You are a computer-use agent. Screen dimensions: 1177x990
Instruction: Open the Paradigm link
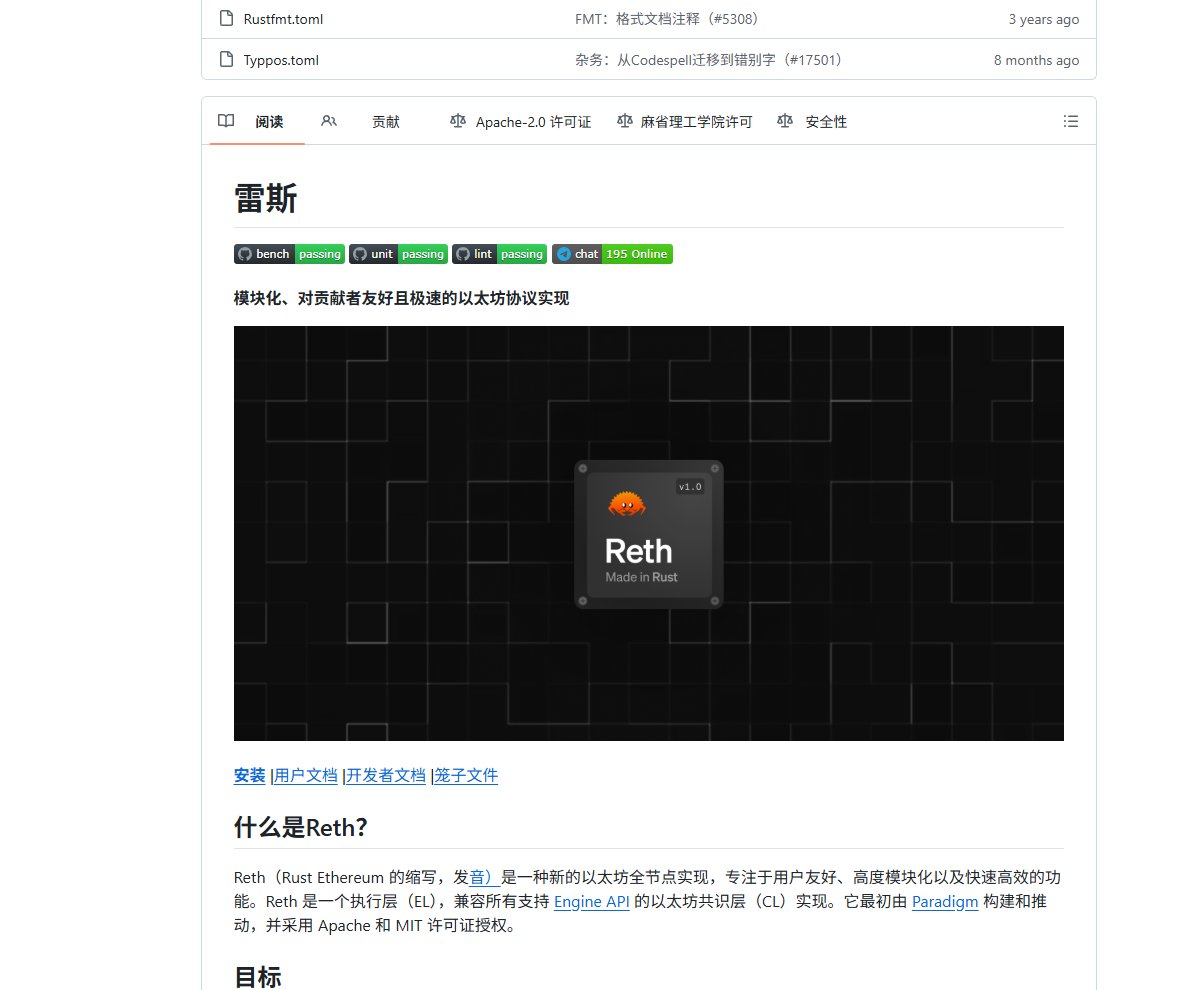coord(944,901)
